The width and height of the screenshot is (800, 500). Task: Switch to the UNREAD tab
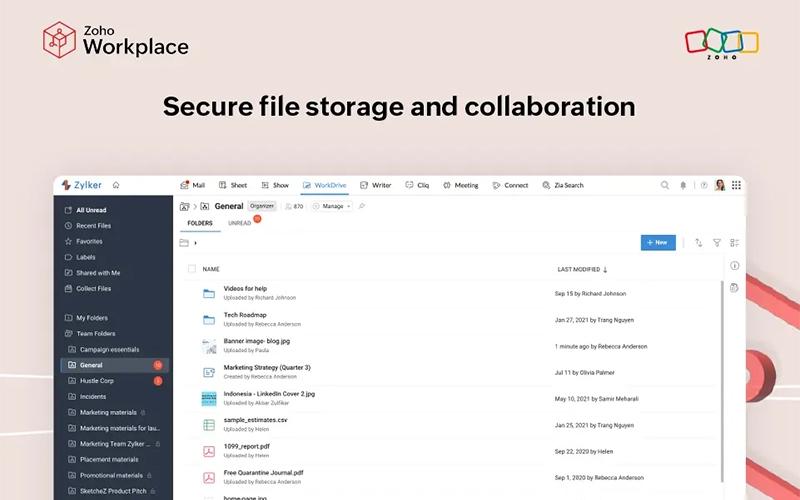(239, 223)
